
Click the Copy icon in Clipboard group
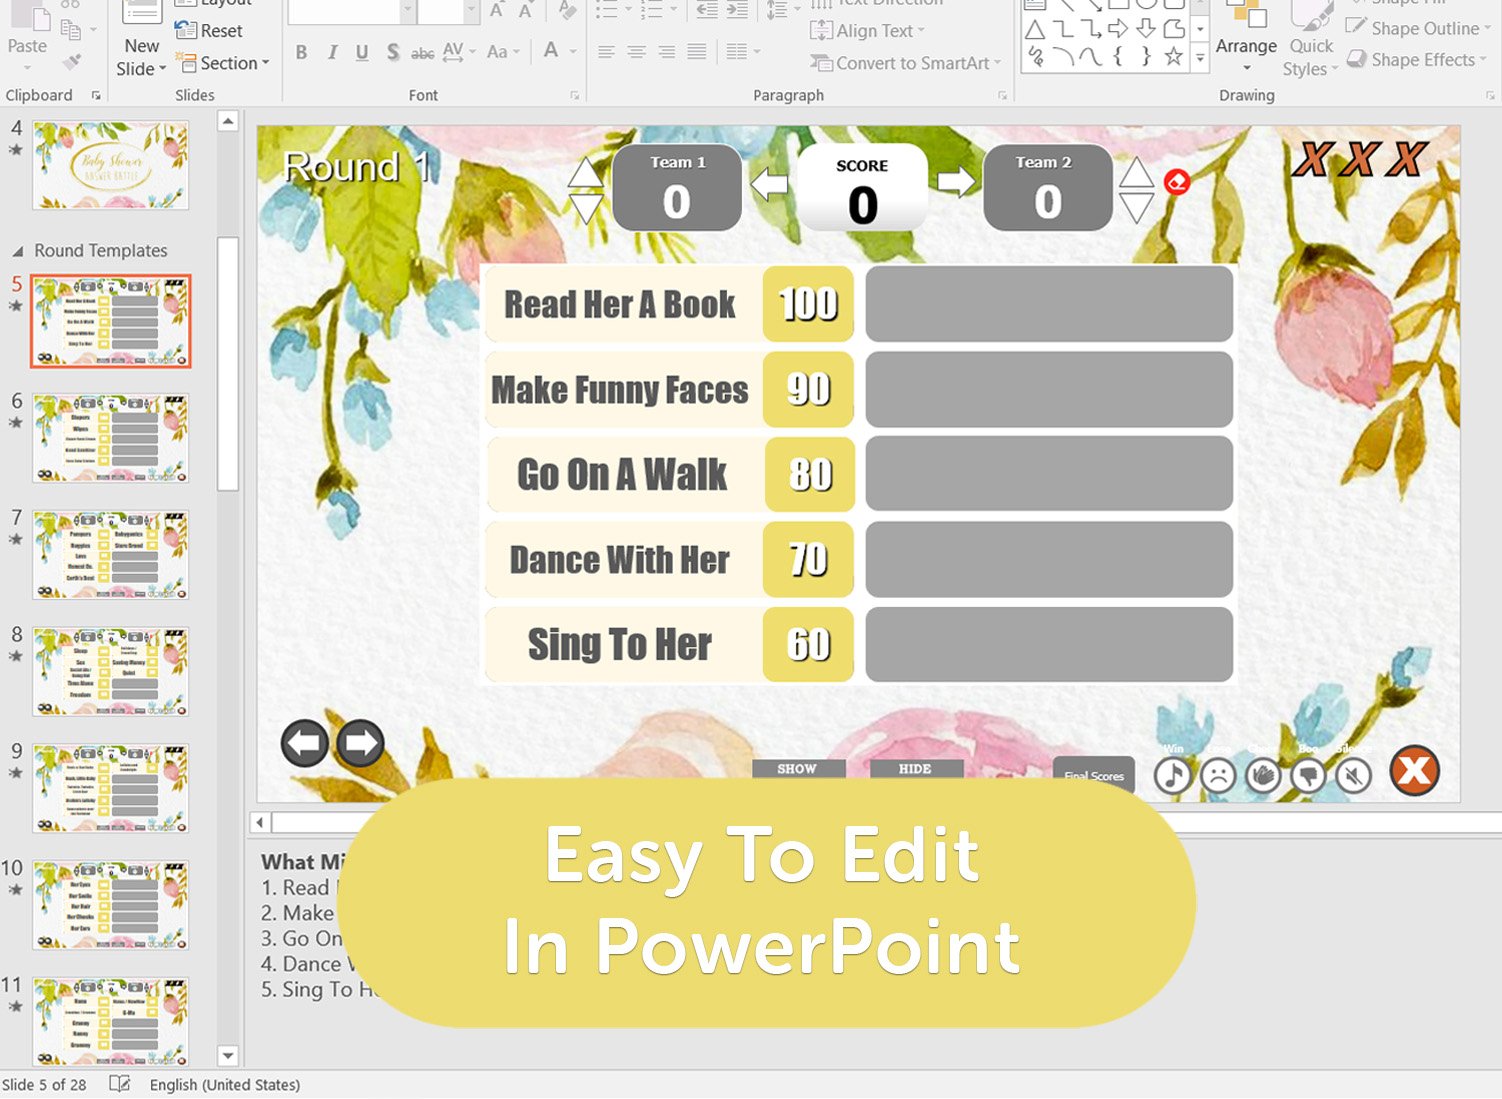point(72,29)
